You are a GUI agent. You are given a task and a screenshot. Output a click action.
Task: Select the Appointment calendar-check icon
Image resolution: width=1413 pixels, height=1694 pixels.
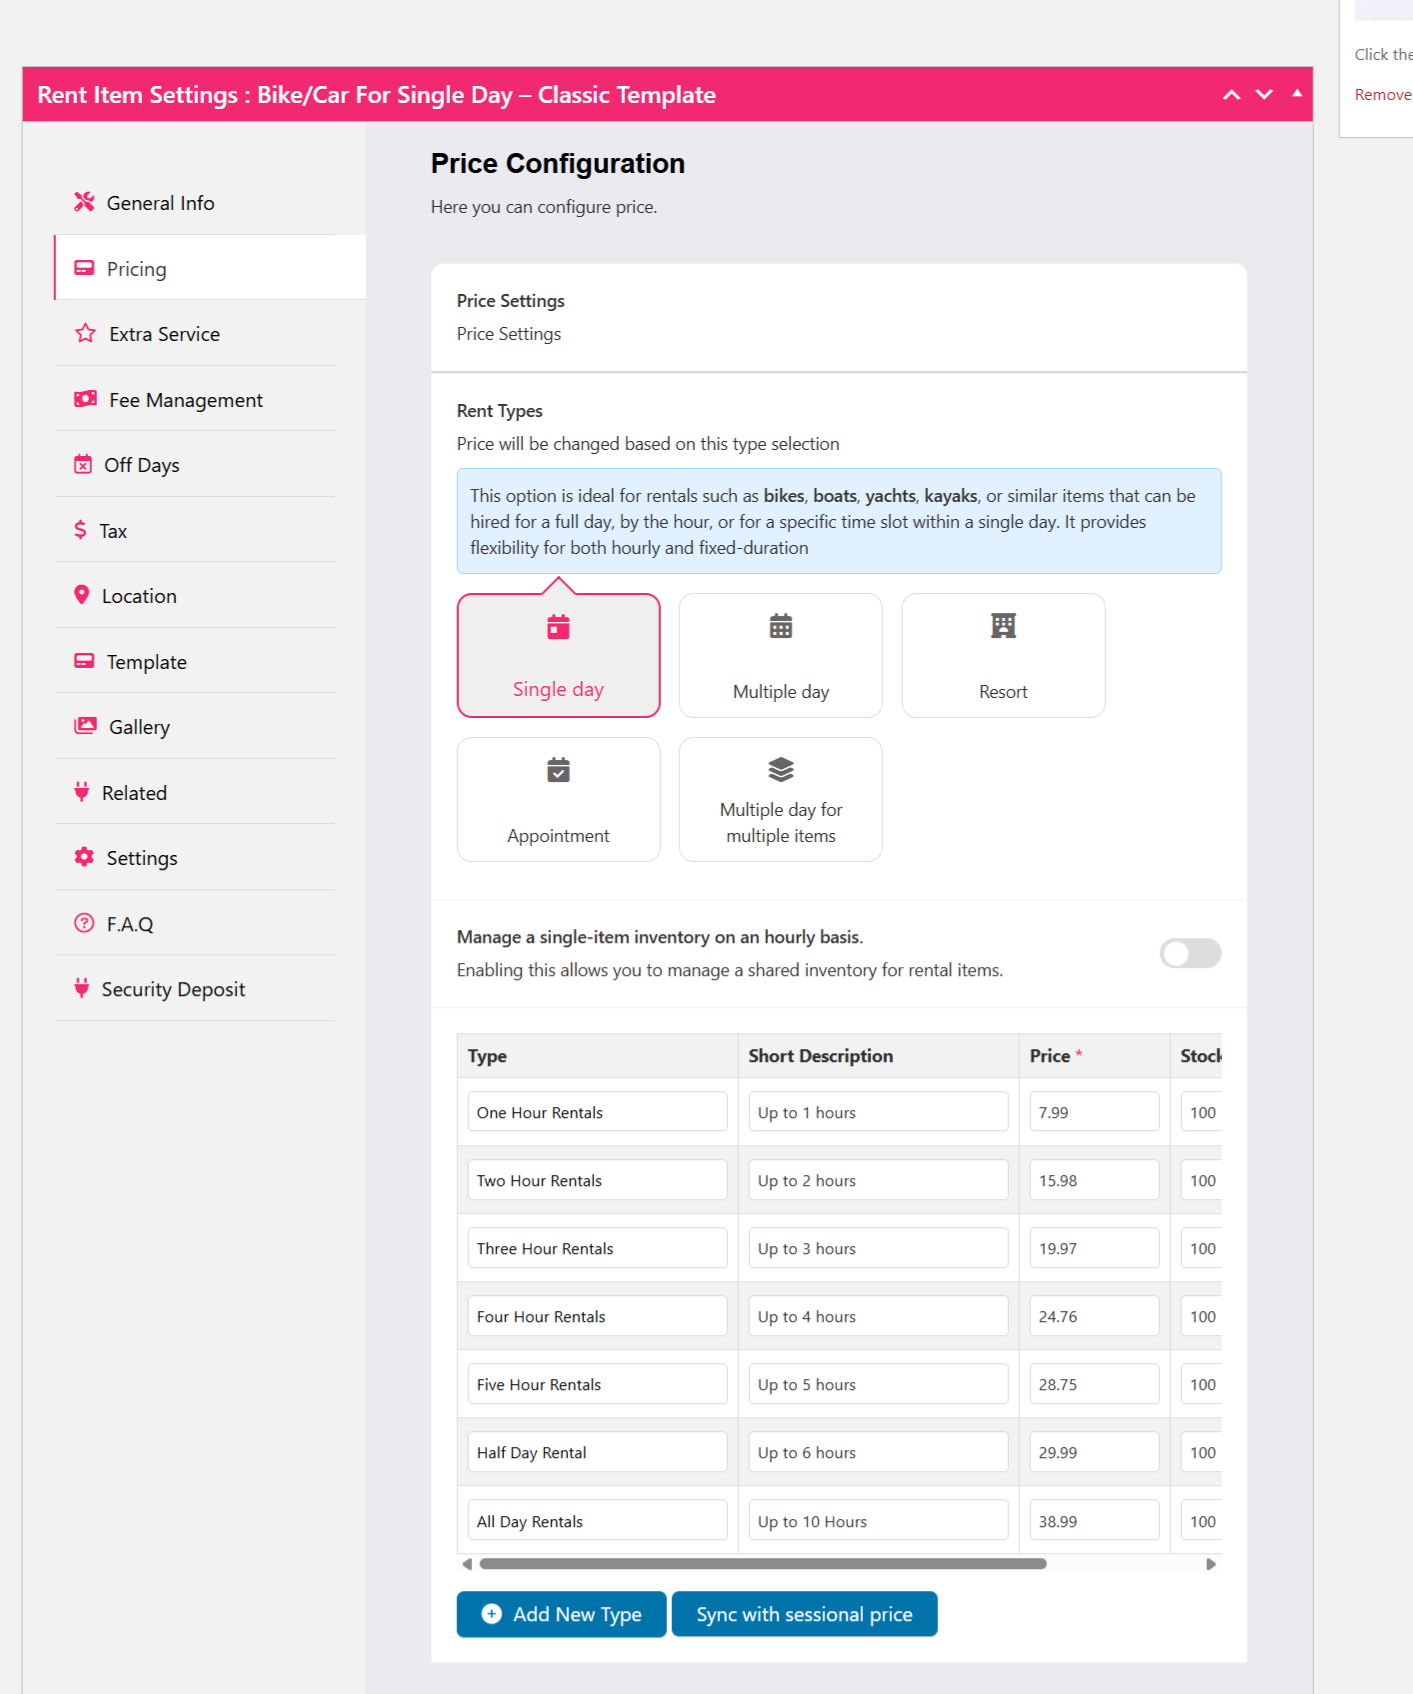coord(558,770)
